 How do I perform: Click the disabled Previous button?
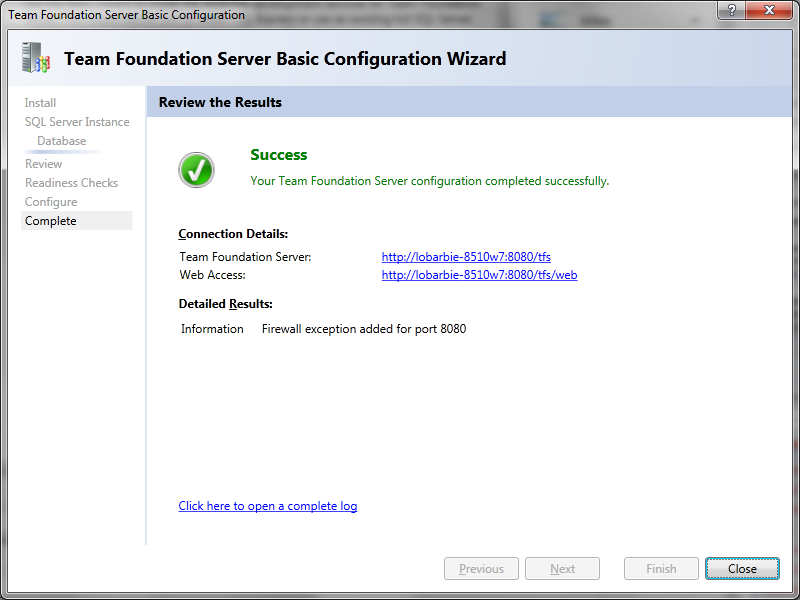481,568
